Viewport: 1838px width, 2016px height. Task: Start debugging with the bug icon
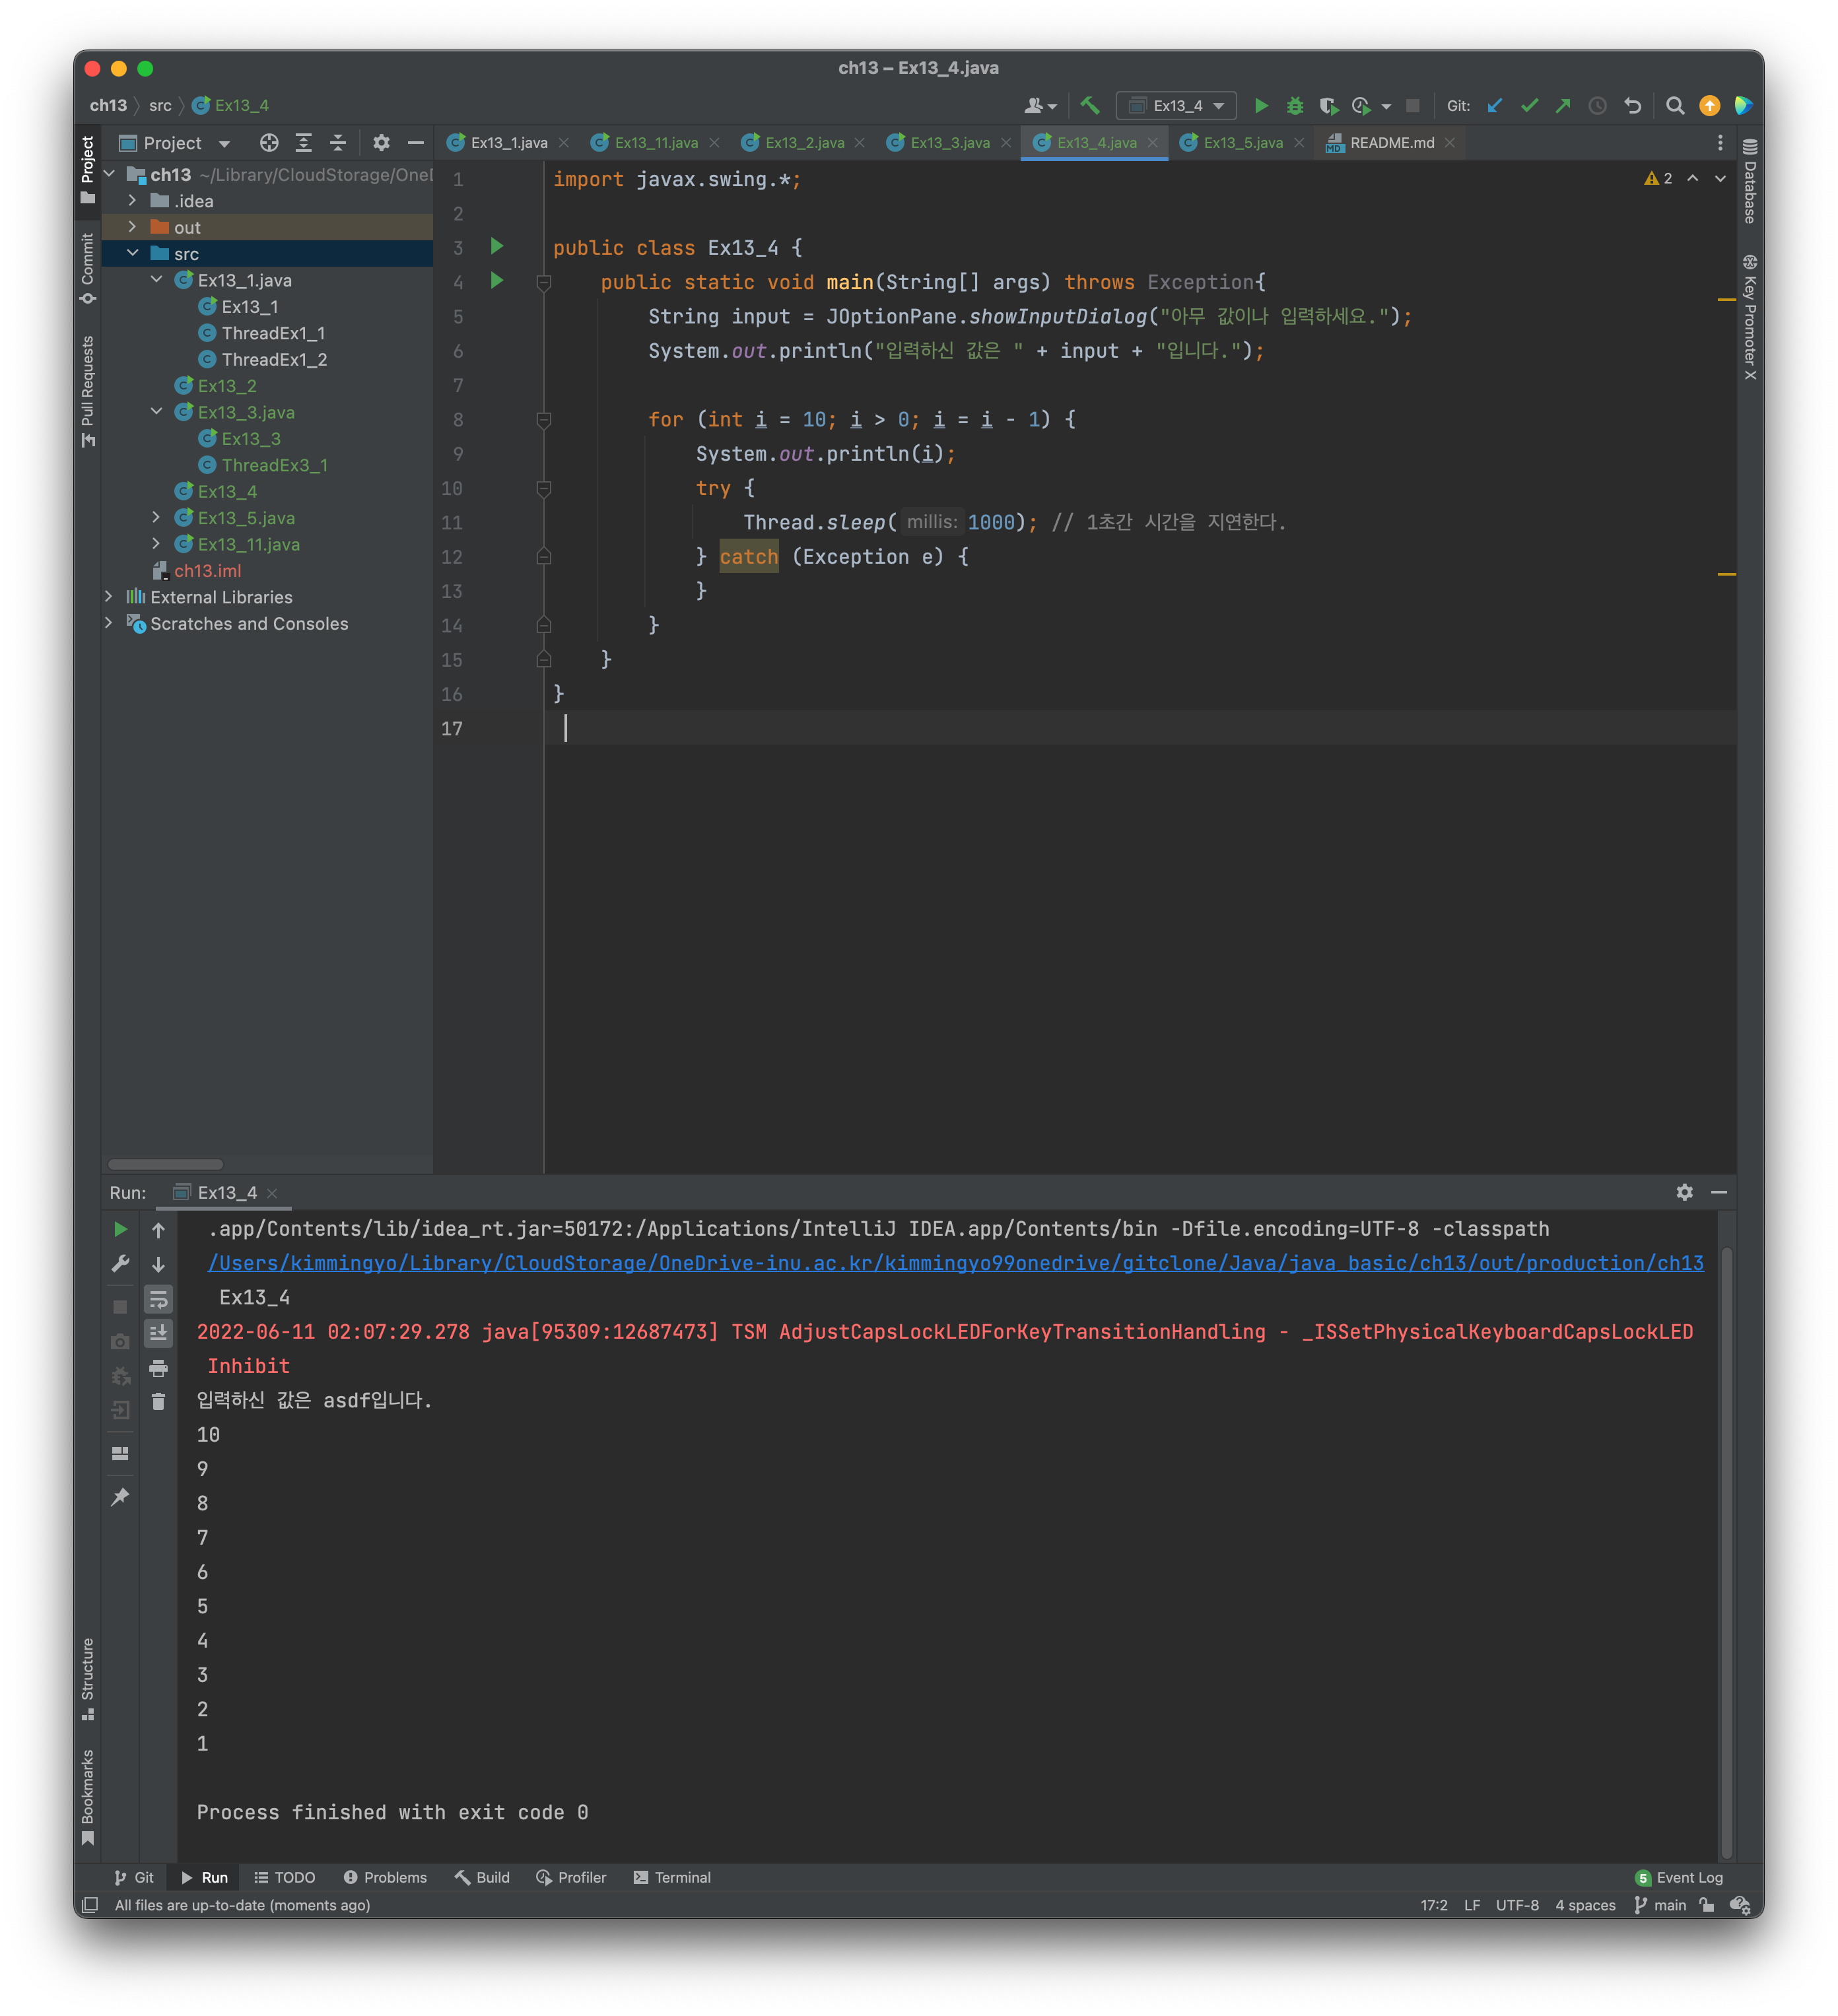[x=1295, y=105]
